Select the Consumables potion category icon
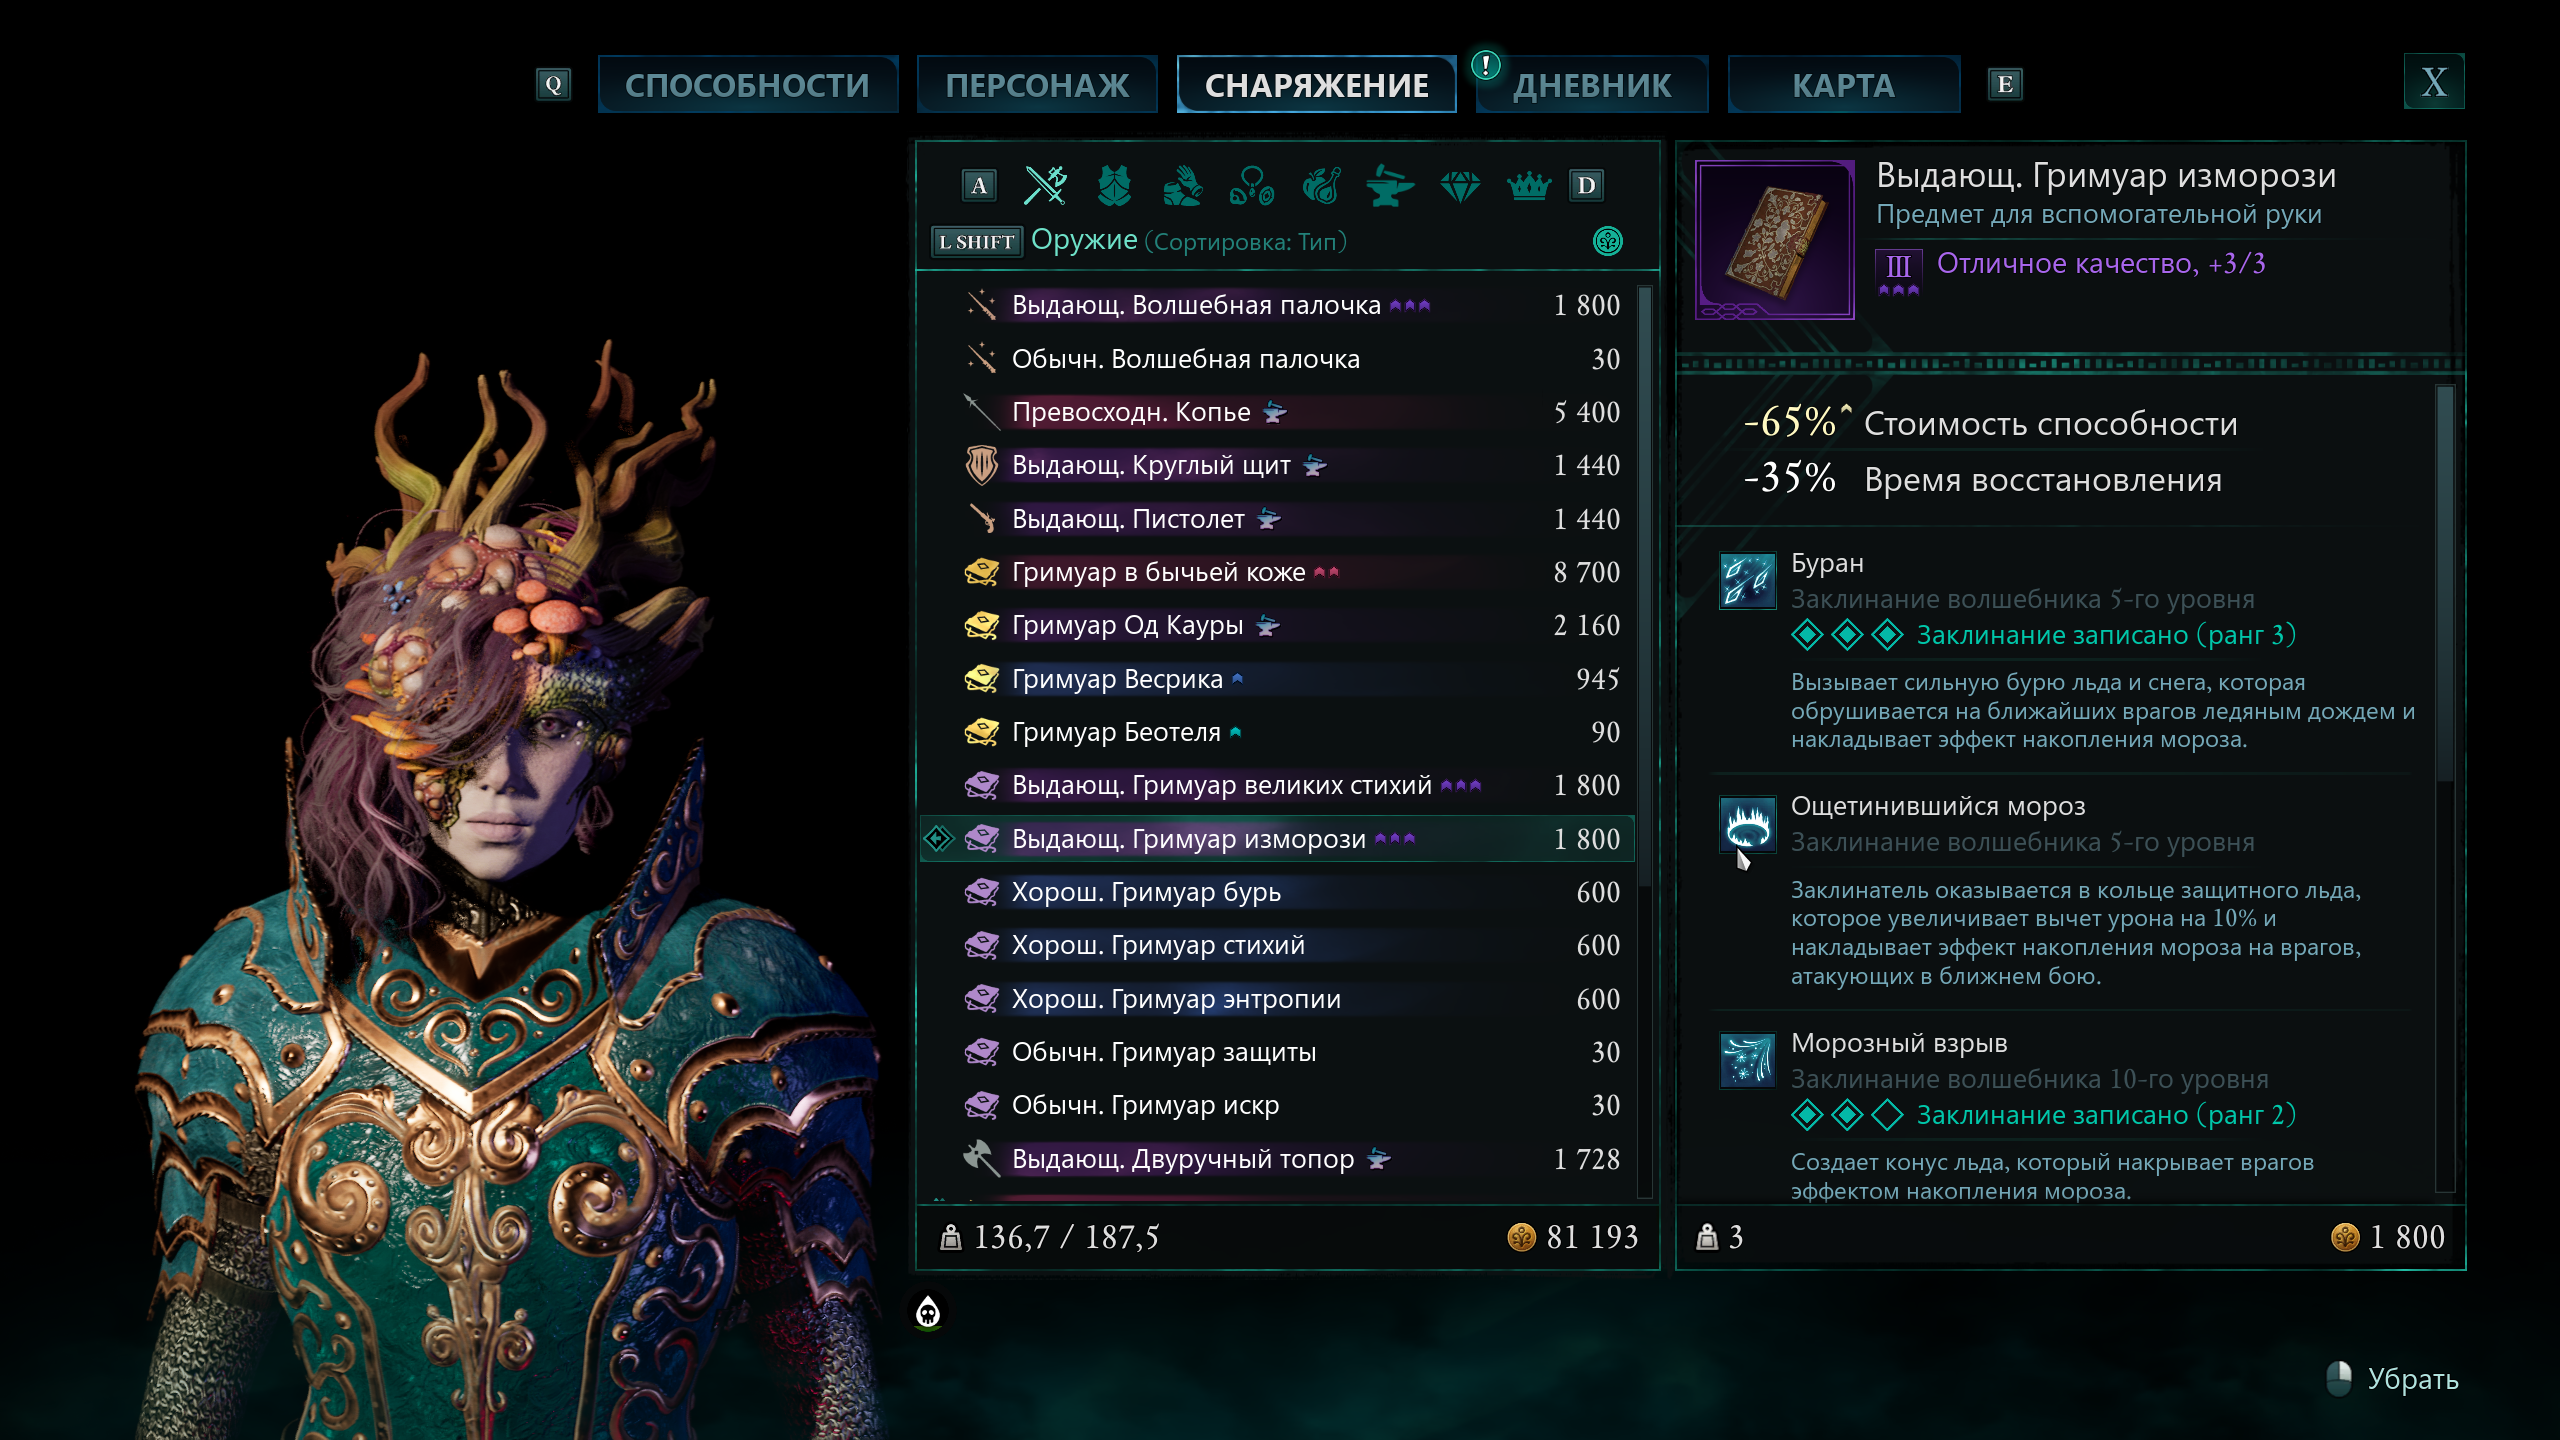Image resolution: width=2560 pixels, height=1440 pixels. click(1321, 185)
